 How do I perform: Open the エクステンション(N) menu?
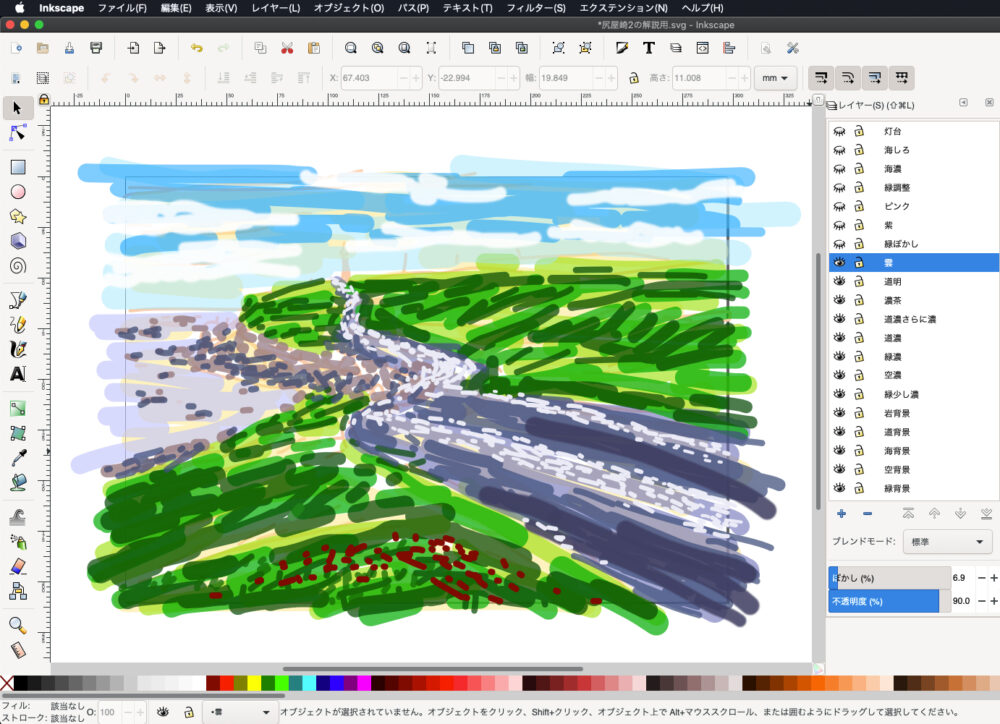623,8
